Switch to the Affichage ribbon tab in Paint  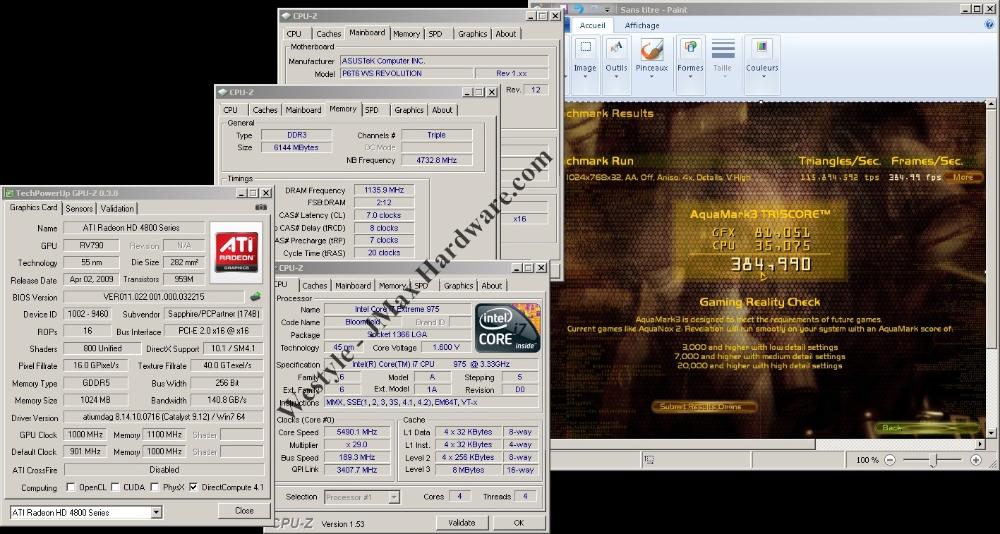pyautogui.click(x=642, y=26)
